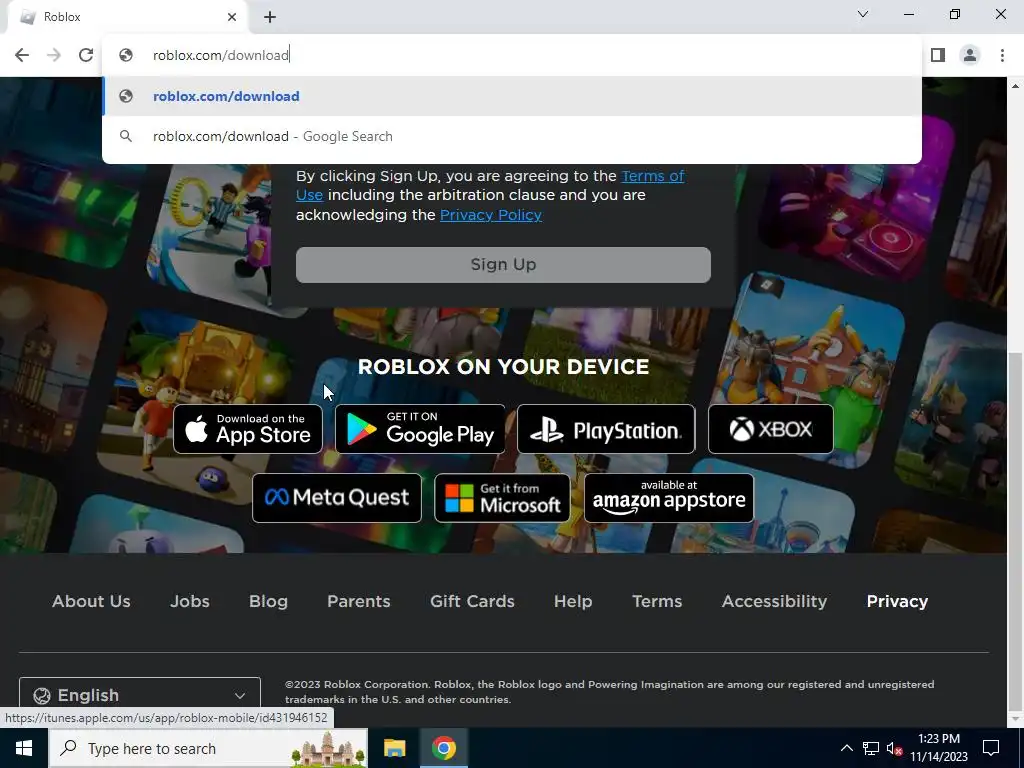Open the network icon in system tray
This screenshot has width=1024, height=768.
(871, 748)
